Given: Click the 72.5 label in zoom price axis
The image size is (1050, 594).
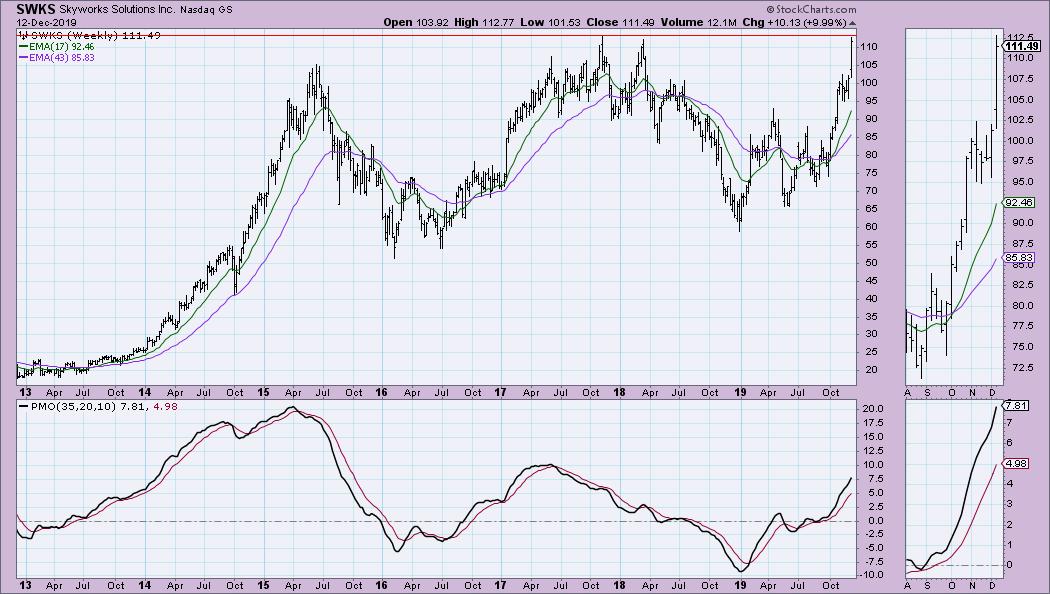Looking at the screenshot, I should (x=1020, y=368).
